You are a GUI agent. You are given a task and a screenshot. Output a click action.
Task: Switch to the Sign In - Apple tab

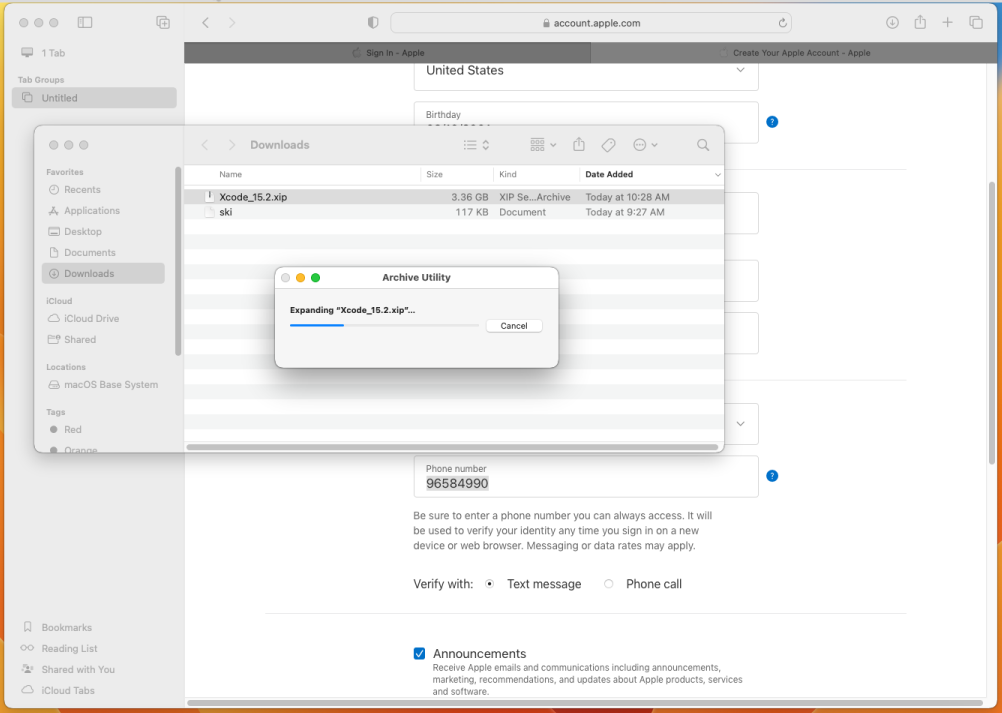click(x=387, y=52)
